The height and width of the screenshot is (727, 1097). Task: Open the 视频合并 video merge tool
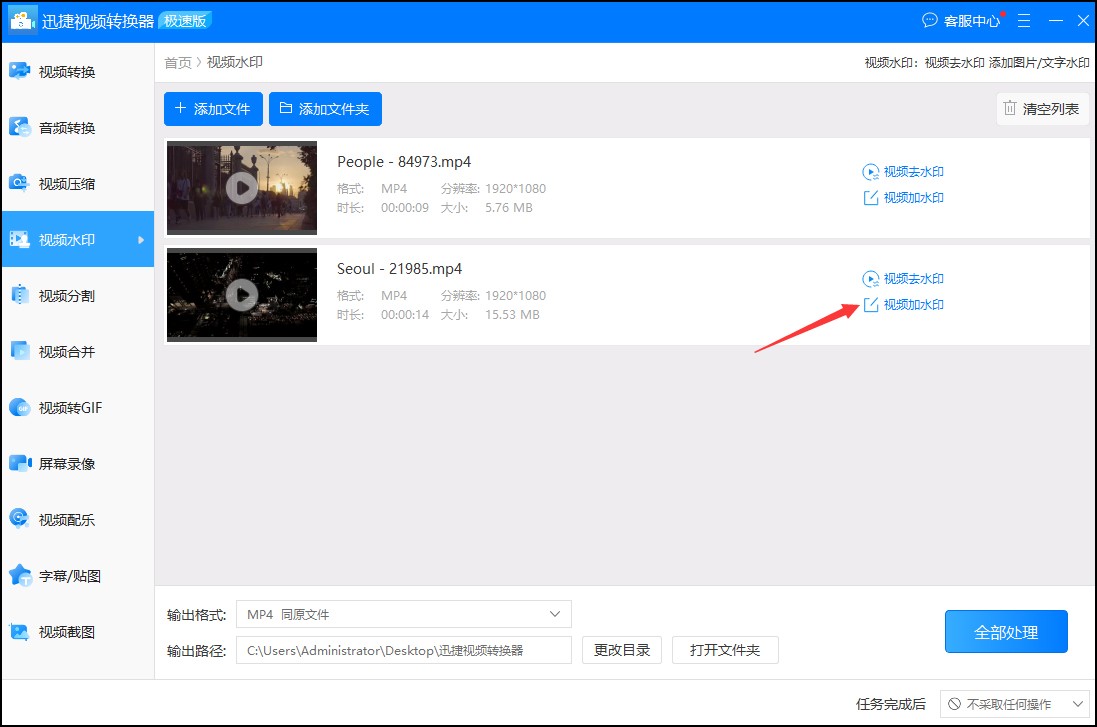pyautogui.click(x=66, y=352)
